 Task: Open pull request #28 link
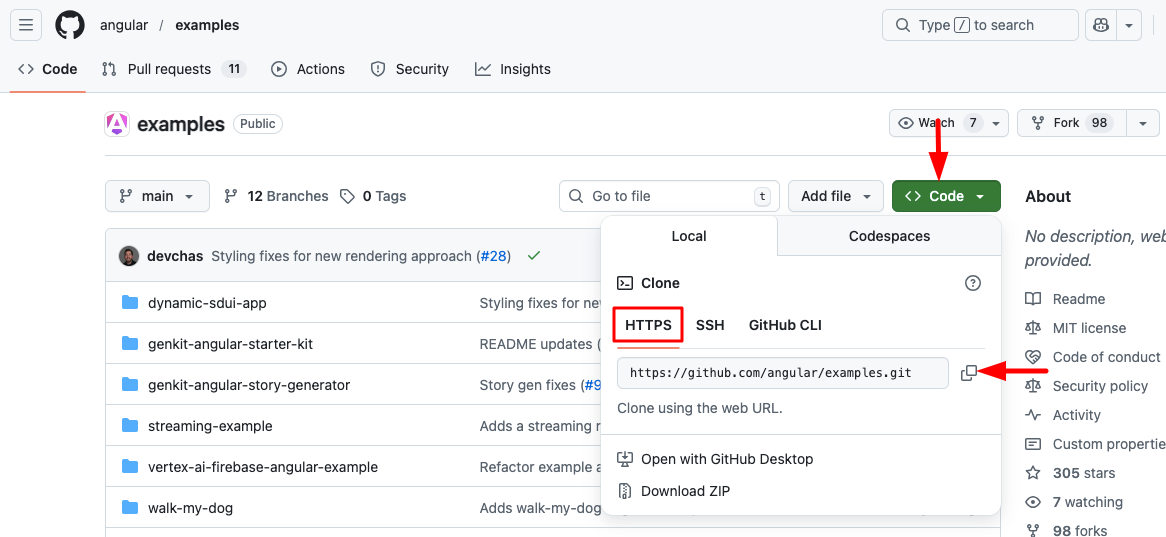(493, 256)
